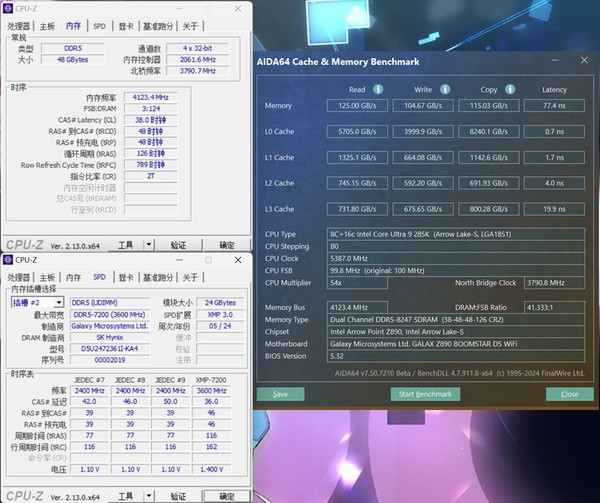Click CPU Clock value 5387.0 MHz

point(456,259)
